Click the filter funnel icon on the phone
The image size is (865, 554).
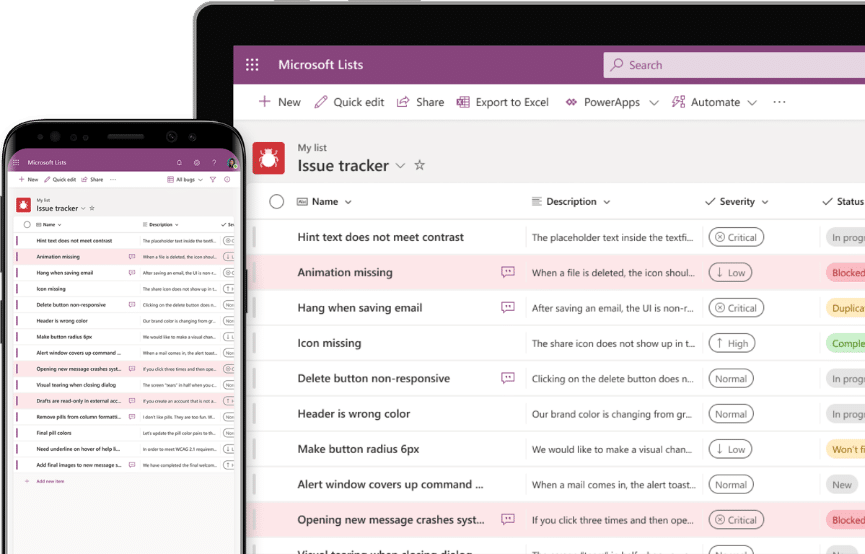[x=212, y=179]
